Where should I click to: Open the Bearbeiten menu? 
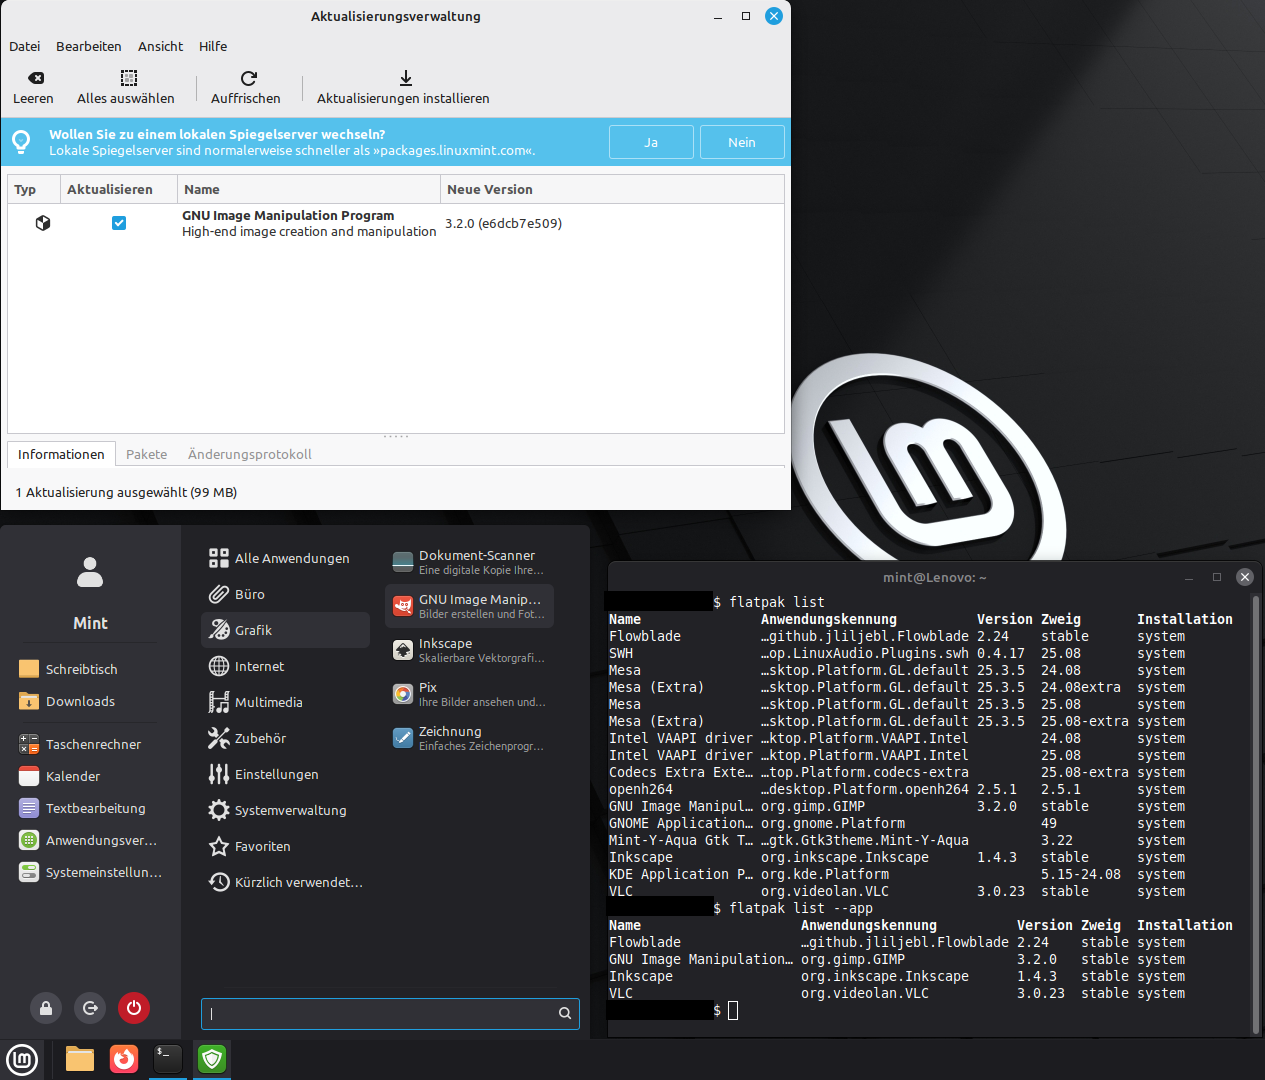click(x=89, y=46)
